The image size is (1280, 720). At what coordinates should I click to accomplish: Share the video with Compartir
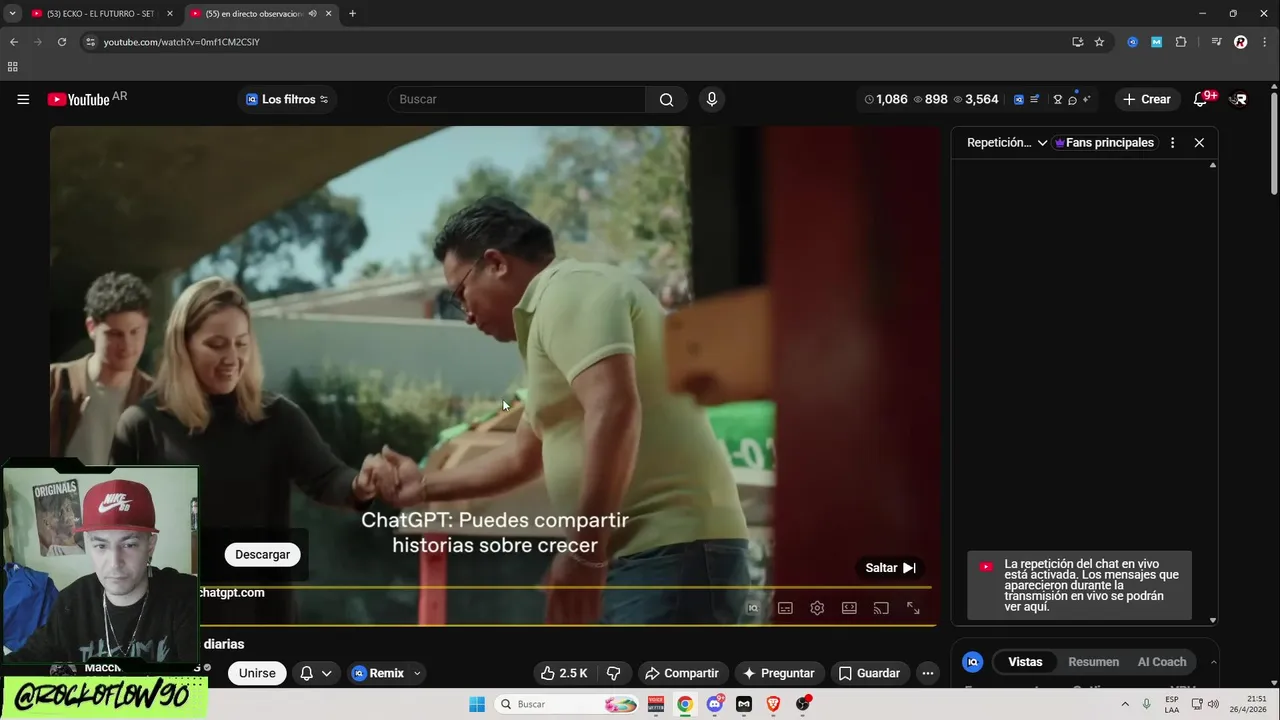pos(682,673)
